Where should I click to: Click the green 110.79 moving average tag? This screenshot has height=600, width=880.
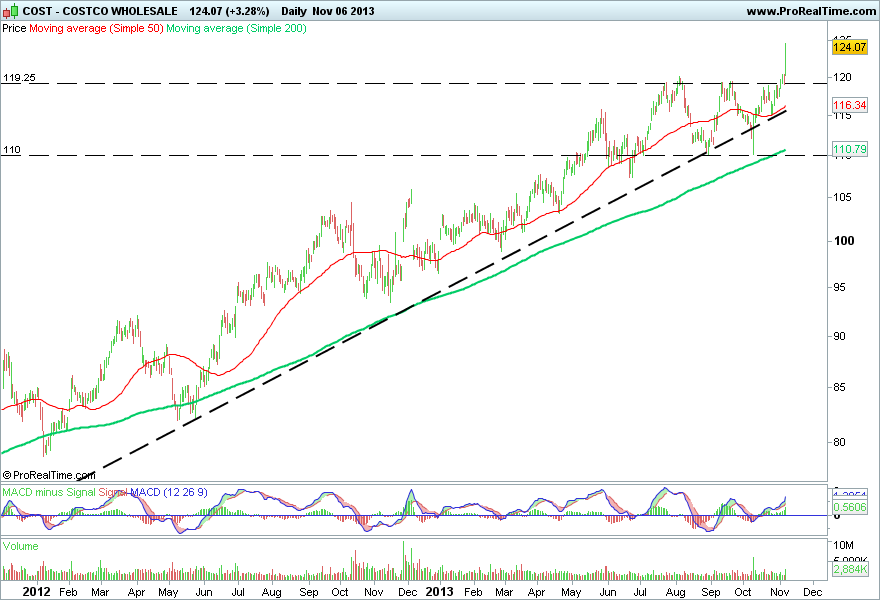[x=850, y=149]
